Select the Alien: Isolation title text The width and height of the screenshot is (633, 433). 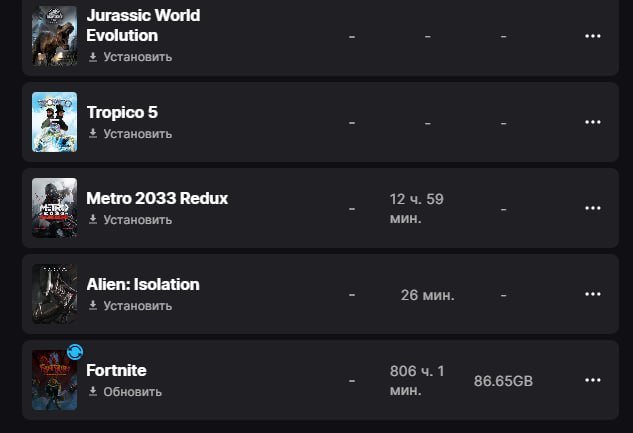[x=143, y=284]
